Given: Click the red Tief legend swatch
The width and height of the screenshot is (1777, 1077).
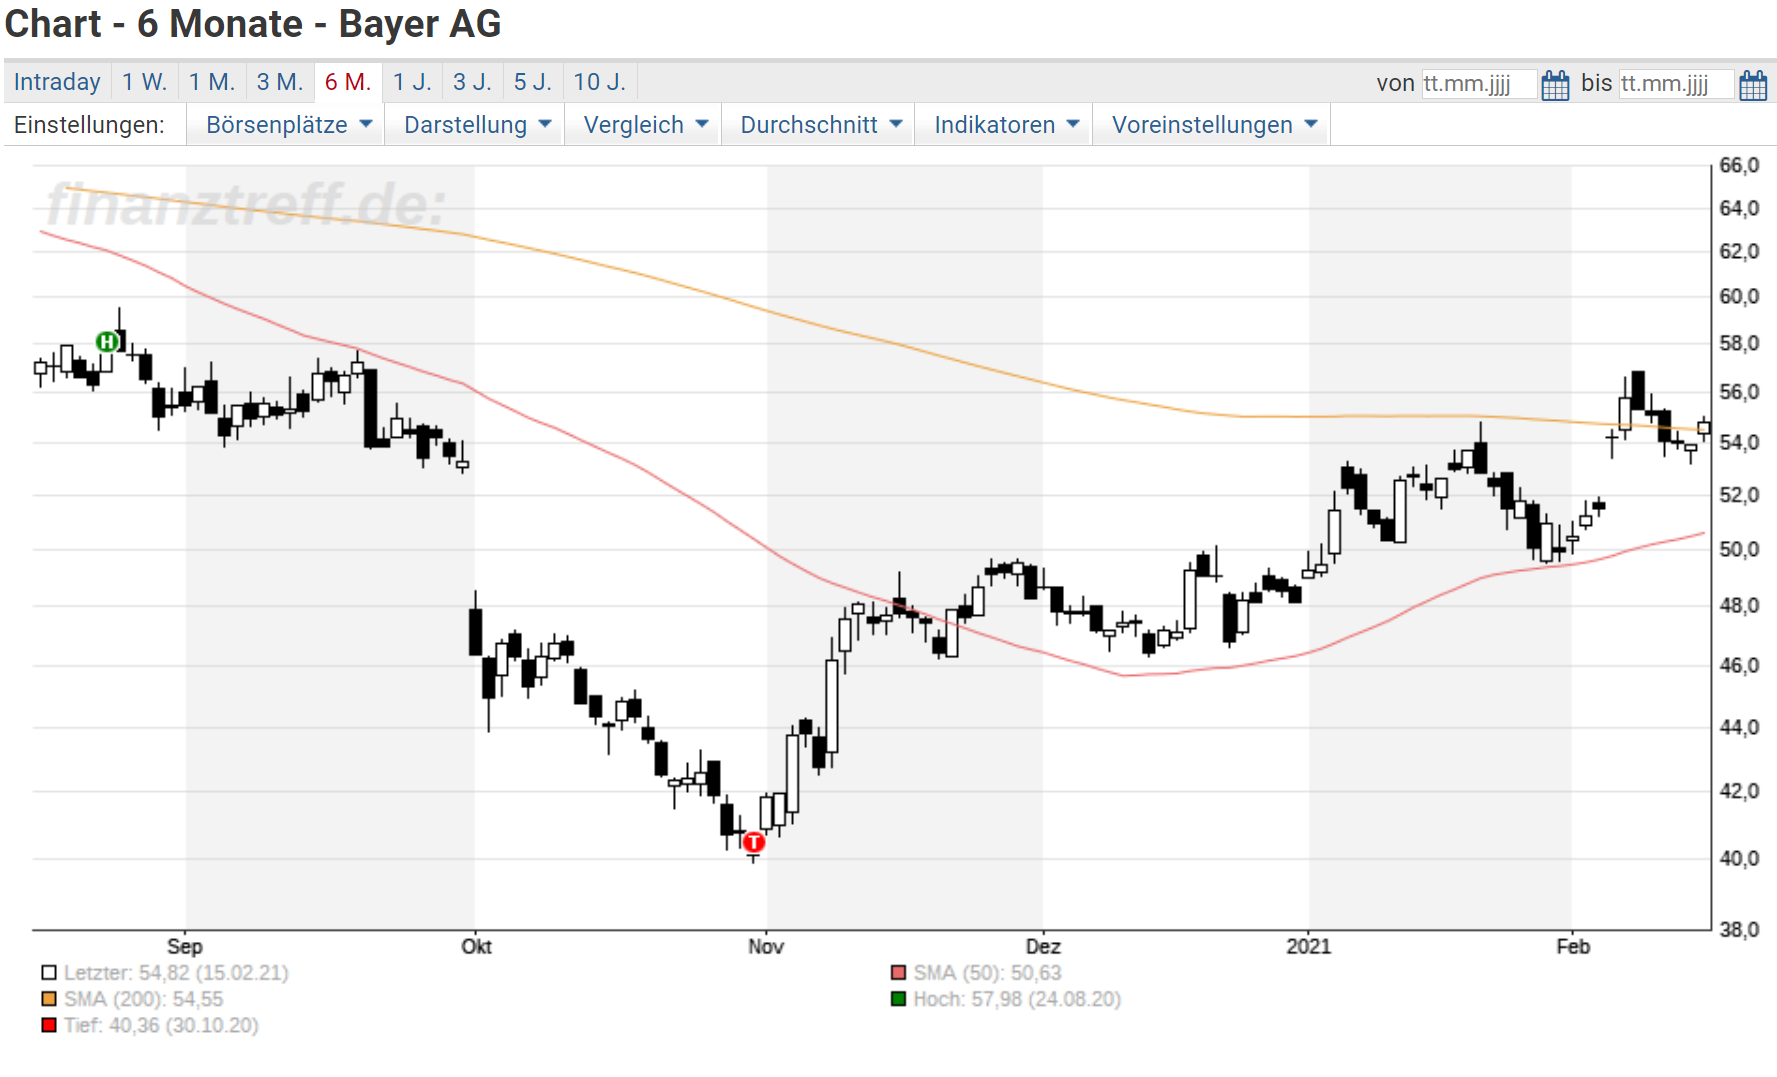Looking at the screenshot, I should coord(49,1025).
